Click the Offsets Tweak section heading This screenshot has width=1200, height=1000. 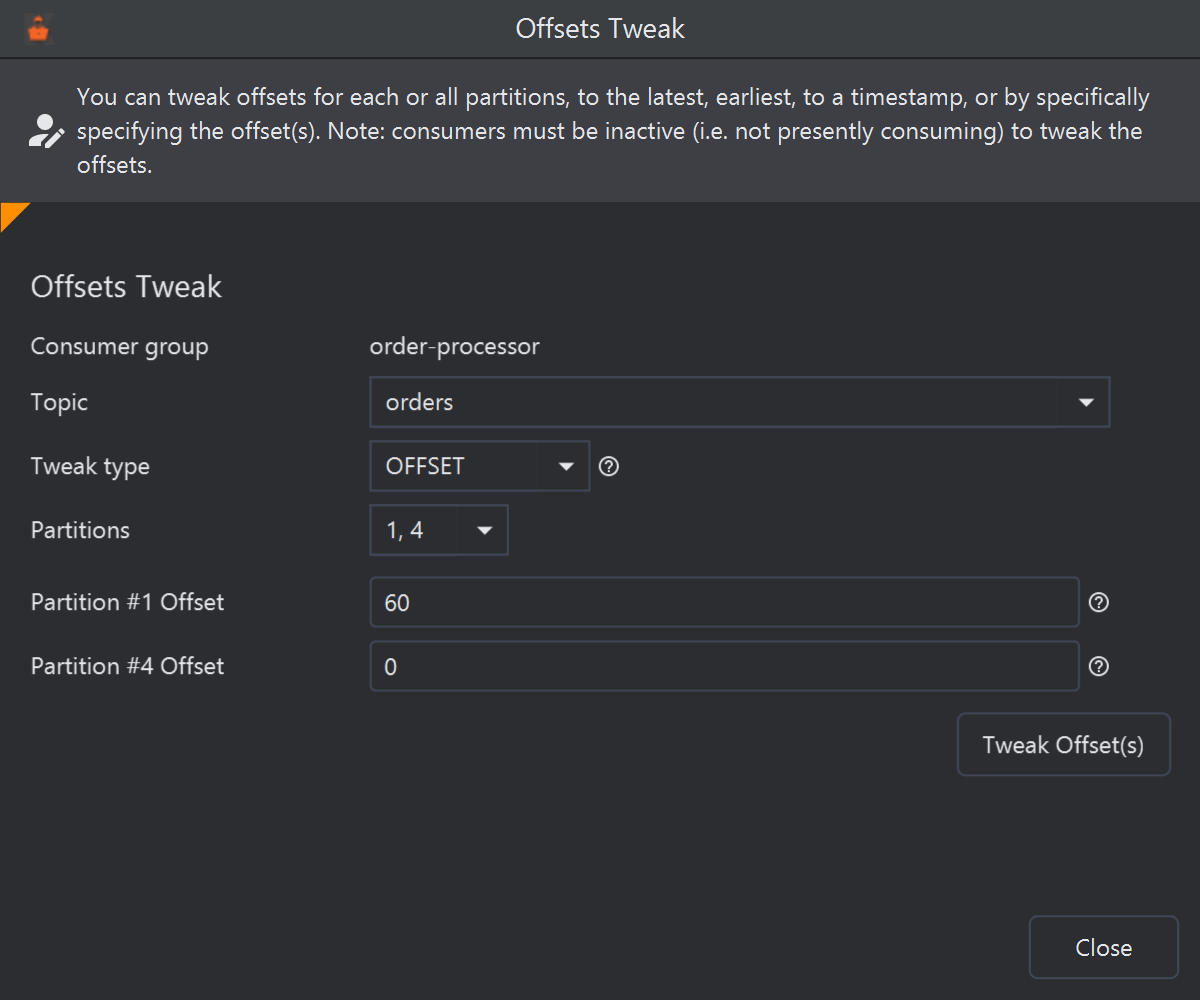tap(126, 287)
